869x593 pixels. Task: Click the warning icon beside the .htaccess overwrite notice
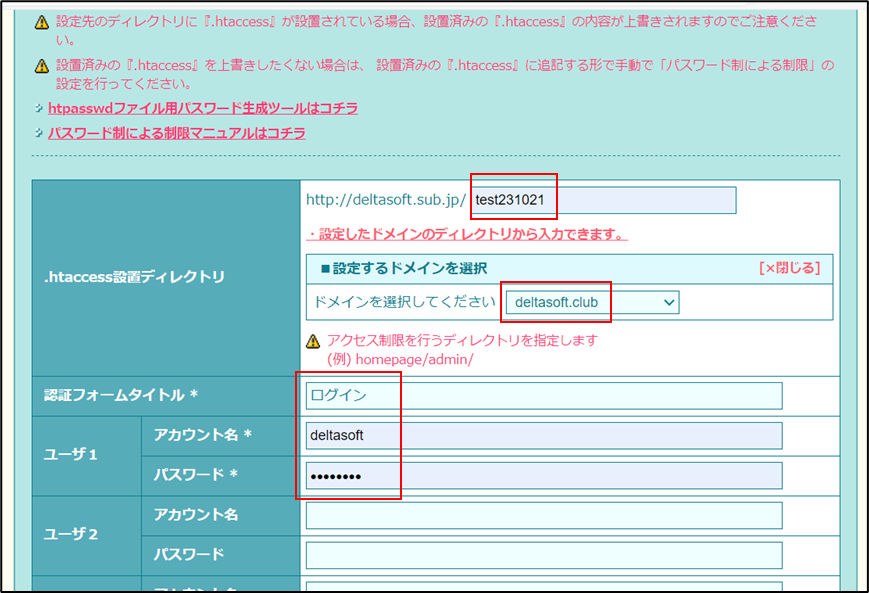[x=41, y=22]
